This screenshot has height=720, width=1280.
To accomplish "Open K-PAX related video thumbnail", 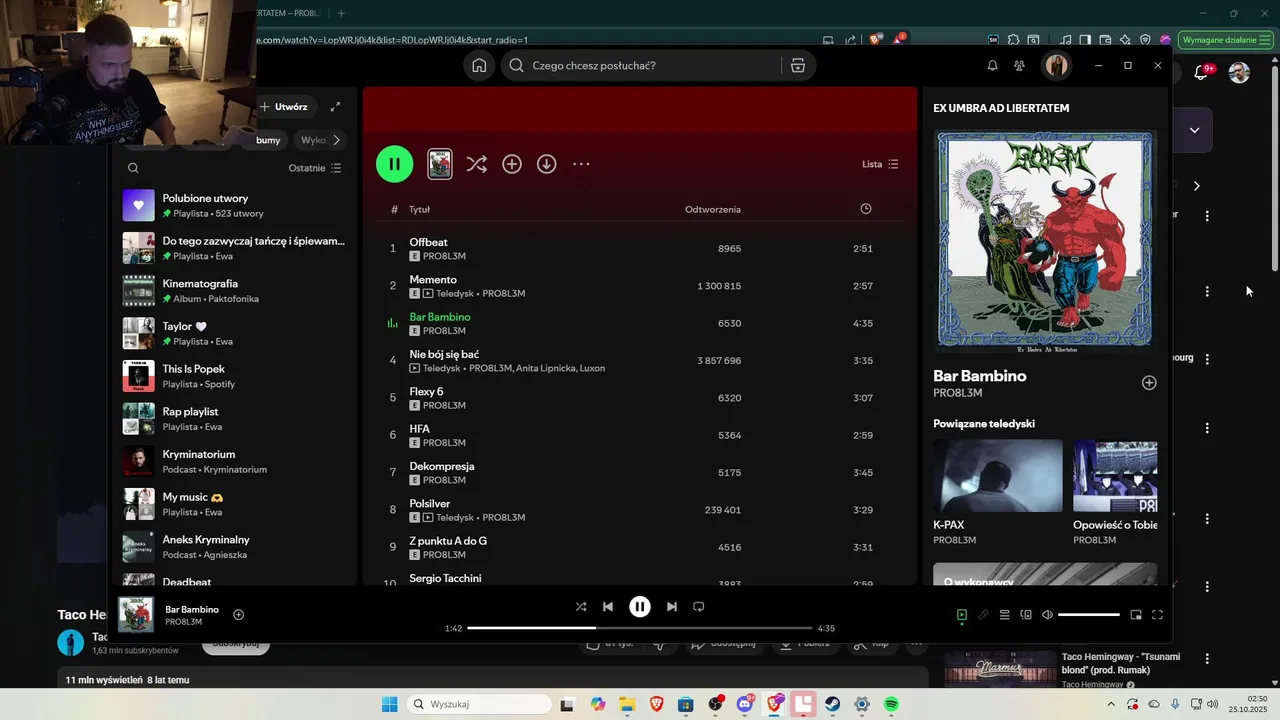I will (x=998, y=476).
